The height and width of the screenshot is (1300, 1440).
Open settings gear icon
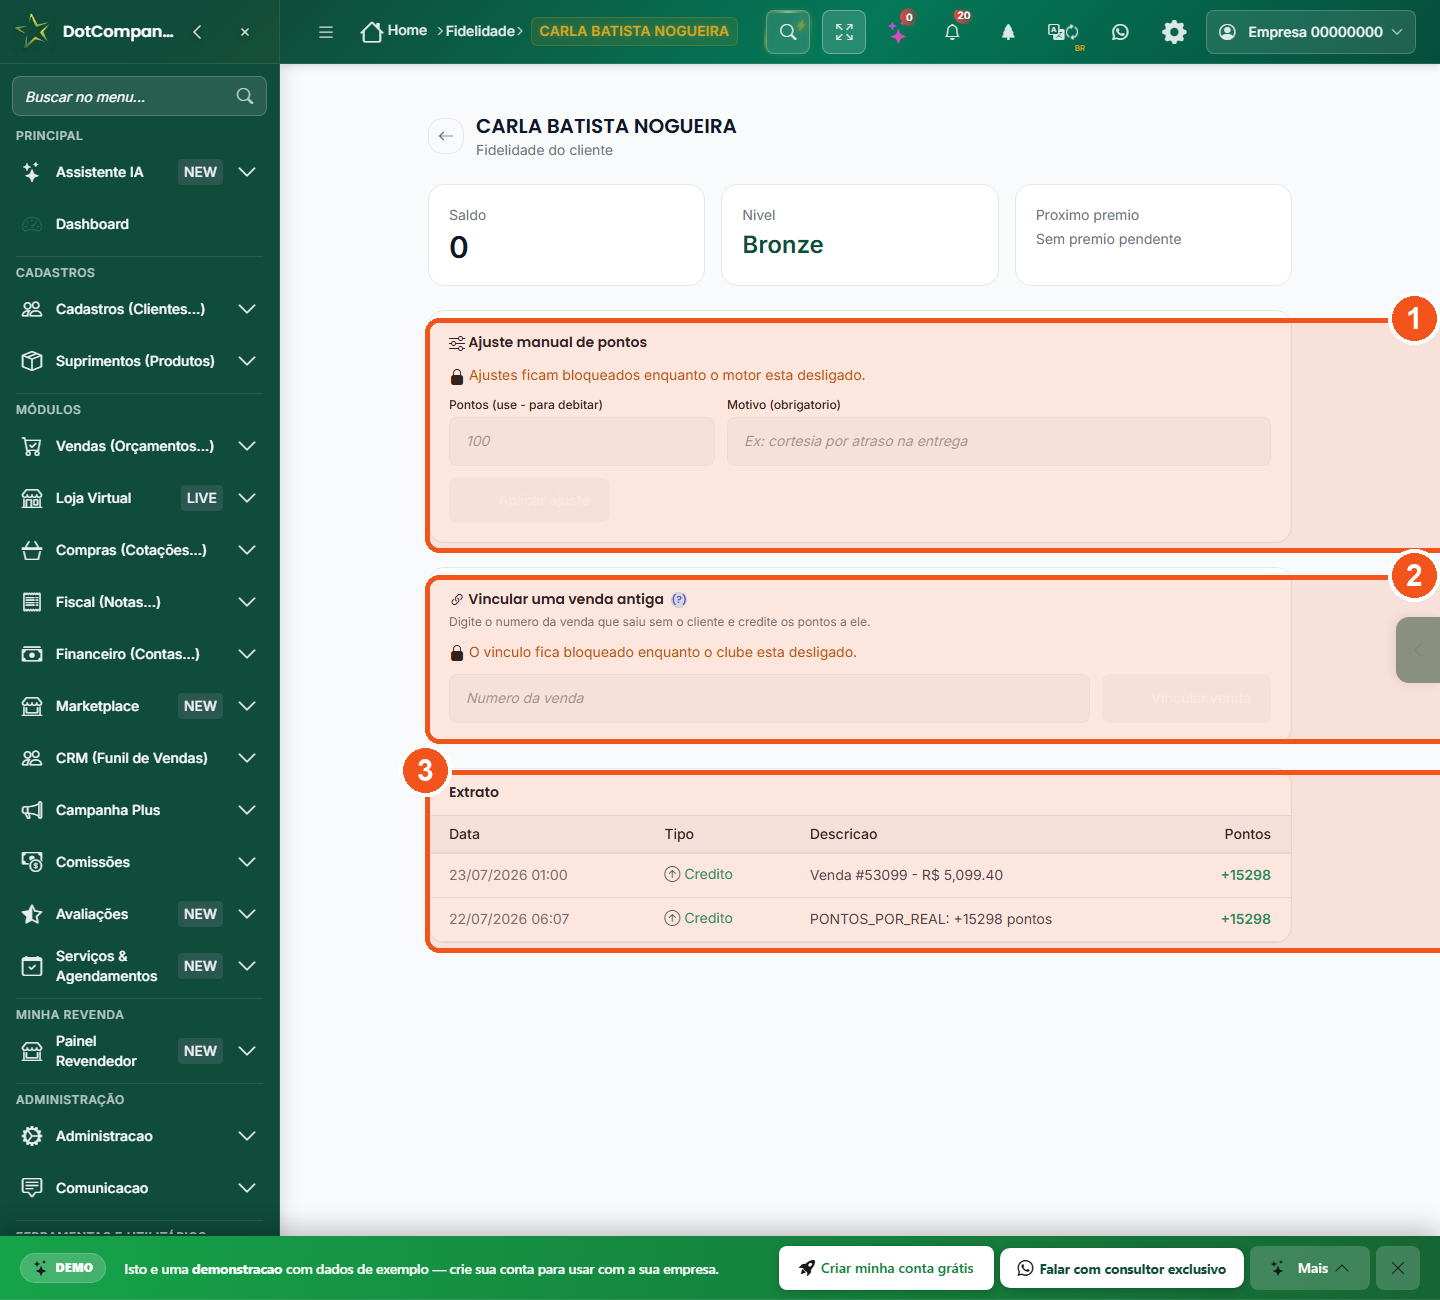1174,32
